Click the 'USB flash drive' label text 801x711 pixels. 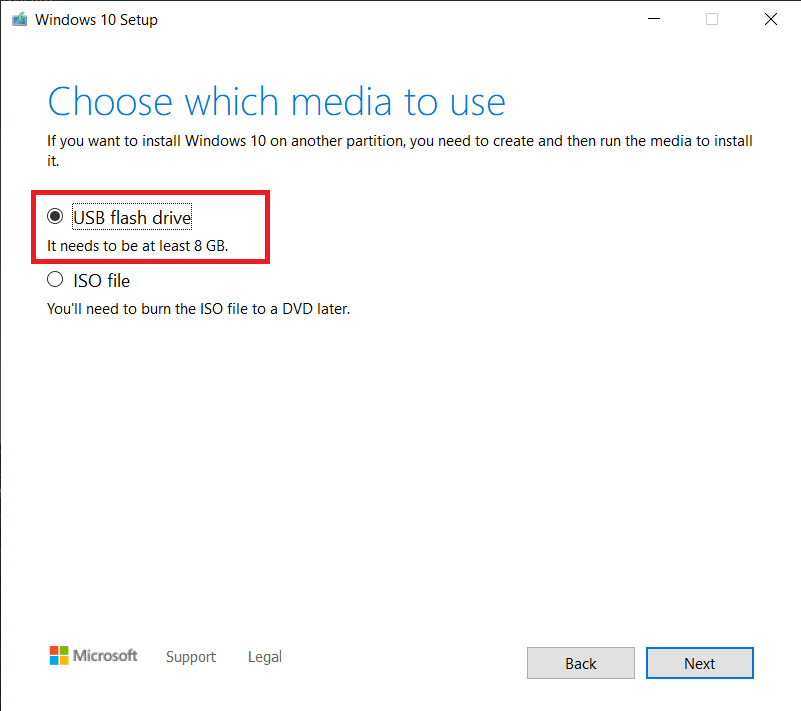[x=132, y=218]
